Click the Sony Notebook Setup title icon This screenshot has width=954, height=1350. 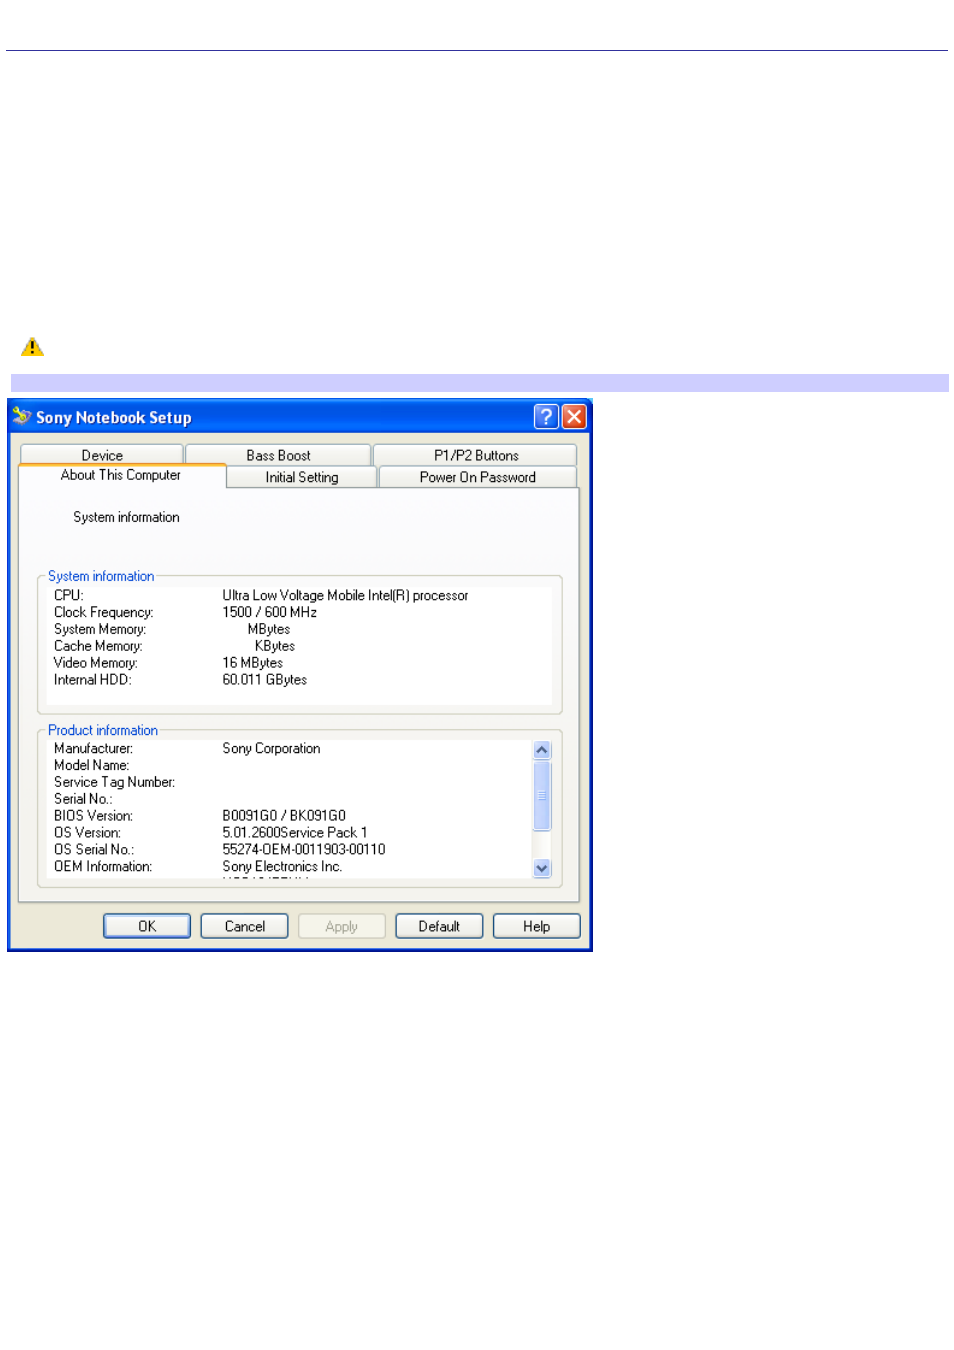pyautogui.click(x=22, y=416)
